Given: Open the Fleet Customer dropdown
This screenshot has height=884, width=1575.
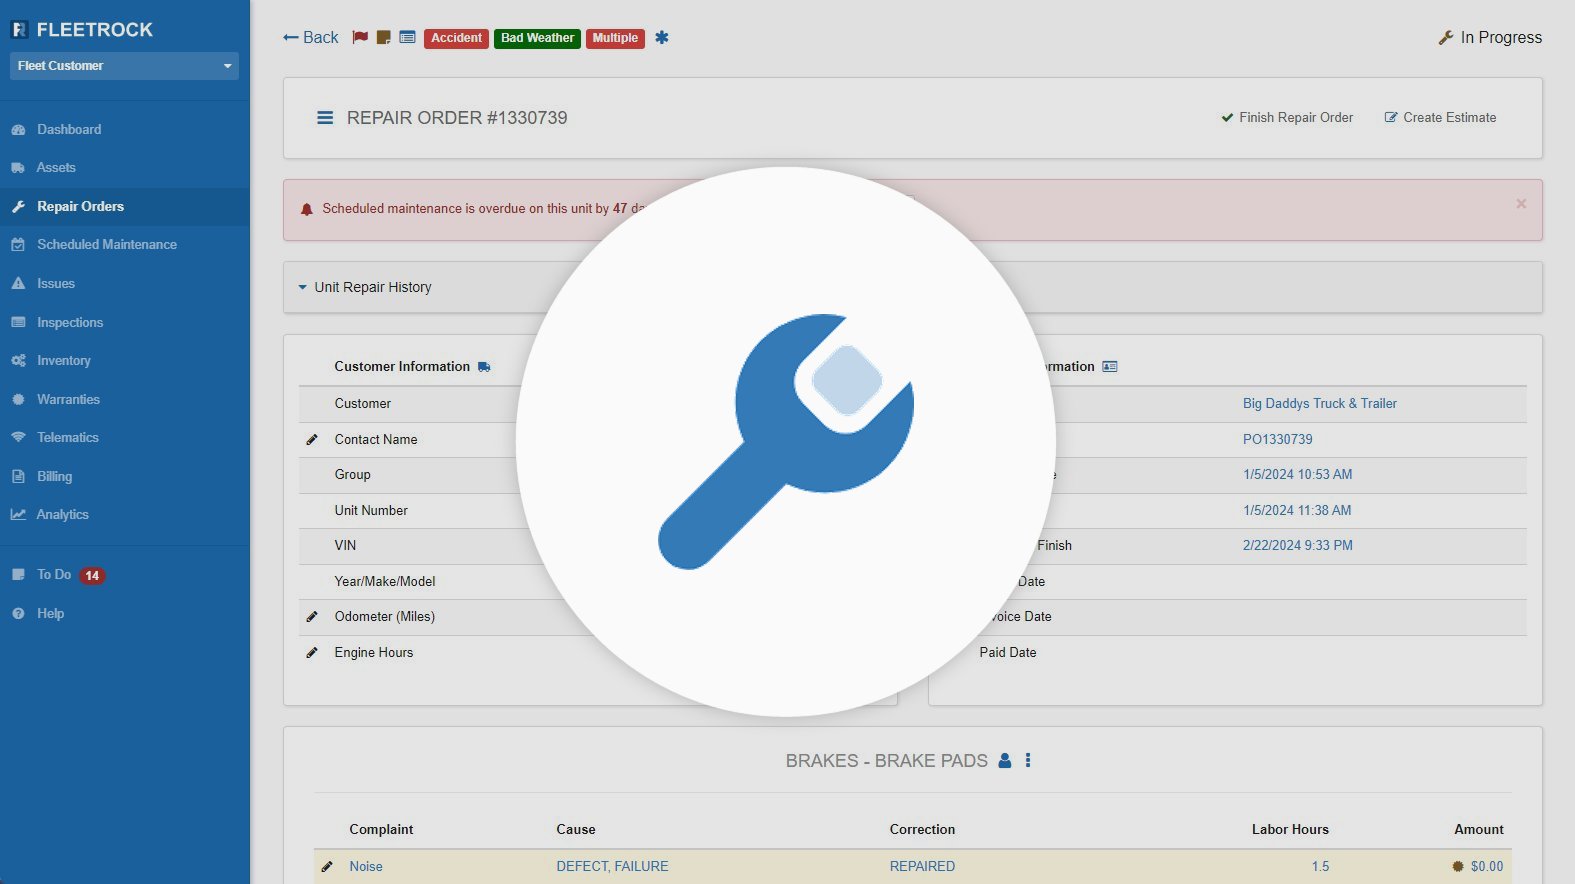Looking at the screenshot, I should coord(124,66).
